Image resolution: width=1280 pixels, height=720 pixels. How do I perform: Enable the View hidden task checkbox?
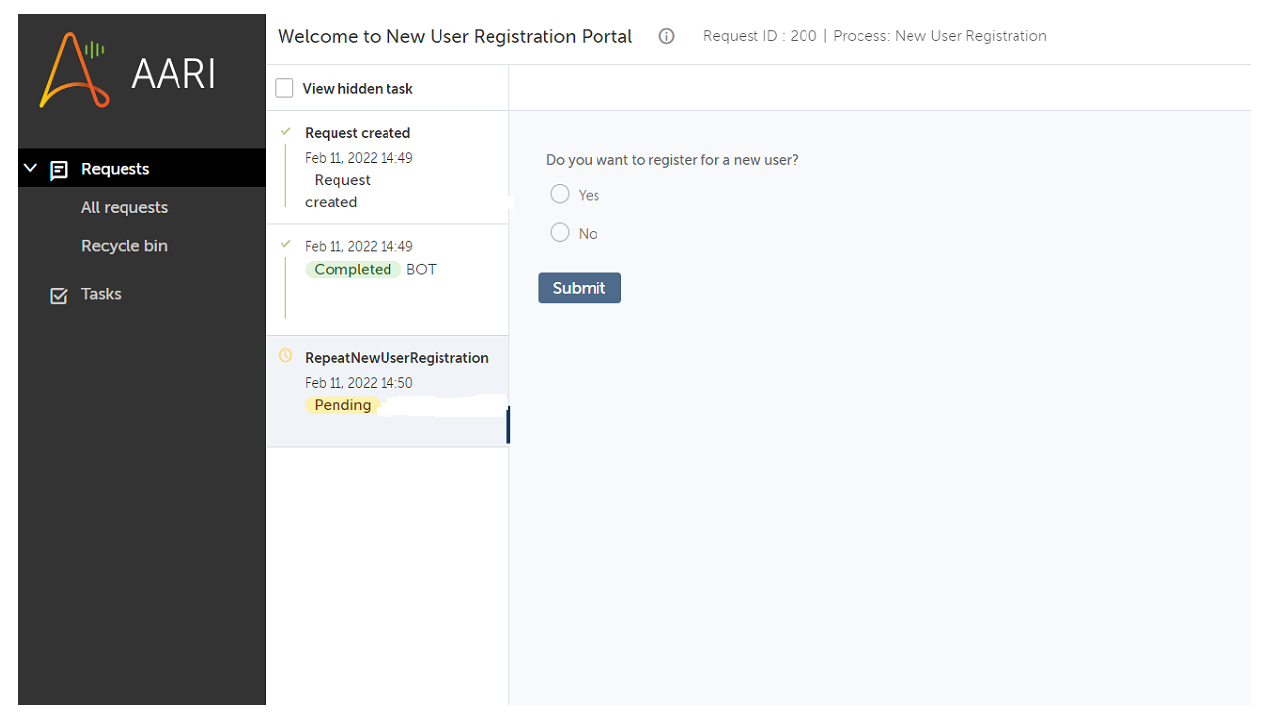click(x=285, y=89)
